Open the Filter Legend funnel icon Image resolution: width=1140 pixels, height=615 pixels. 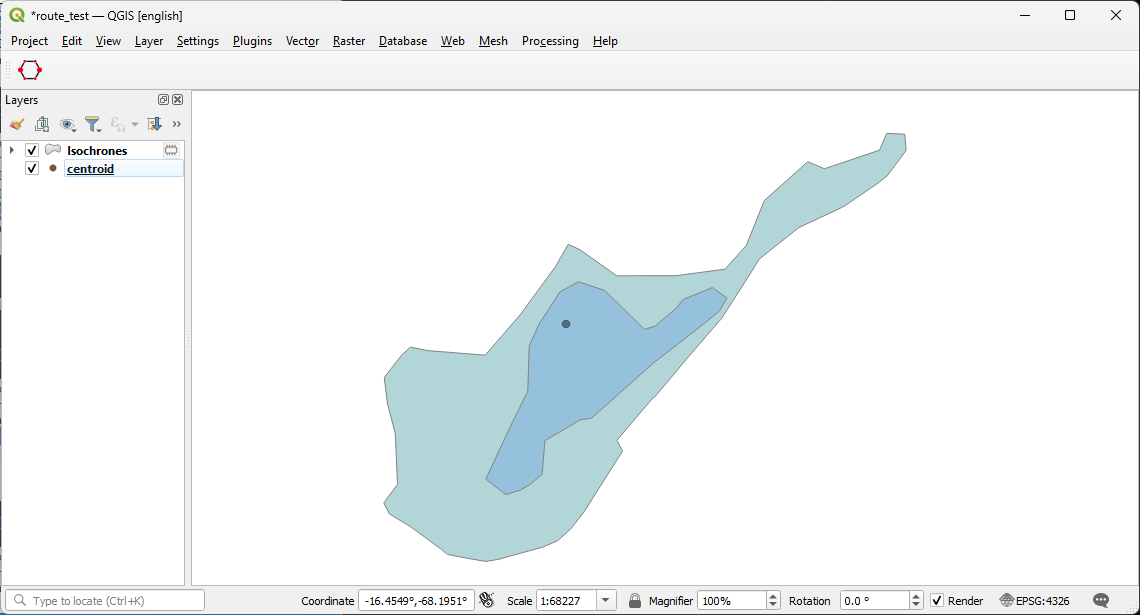pyautogui.click(x=92, y=124)
